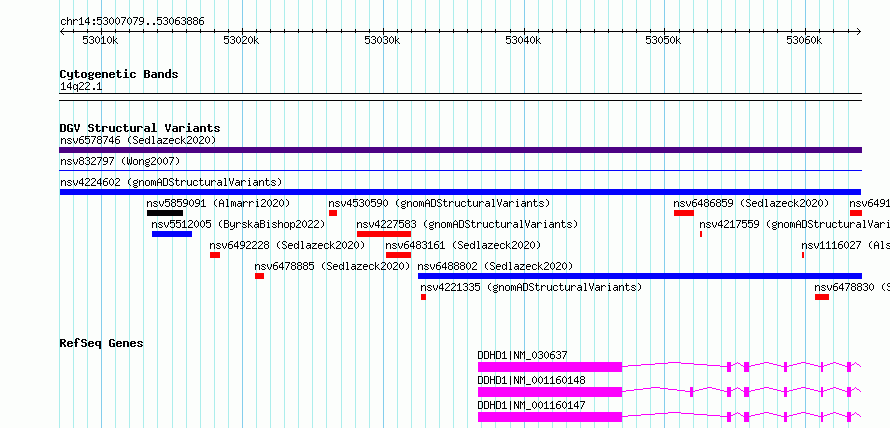The image size is (890, 428).
Task: Click the 53010k ruler tick label
Action: pyautogui.click(x=100, y=40)
